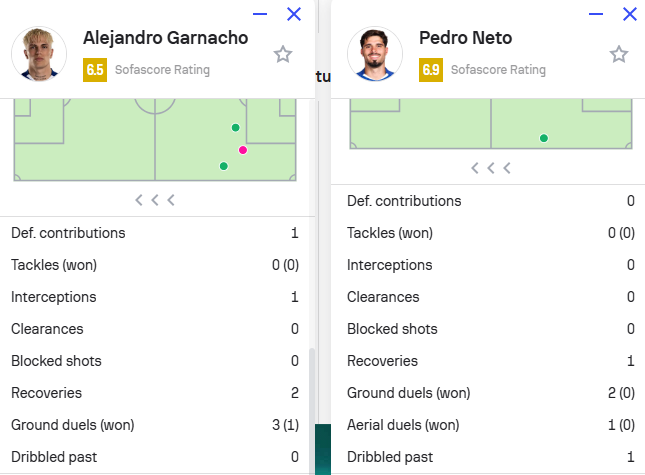Image resolution: width=645 pixels, height=475 pixels.
Task: Click Garnacho's 6.5 rating badge
Action: pos(95,70)
